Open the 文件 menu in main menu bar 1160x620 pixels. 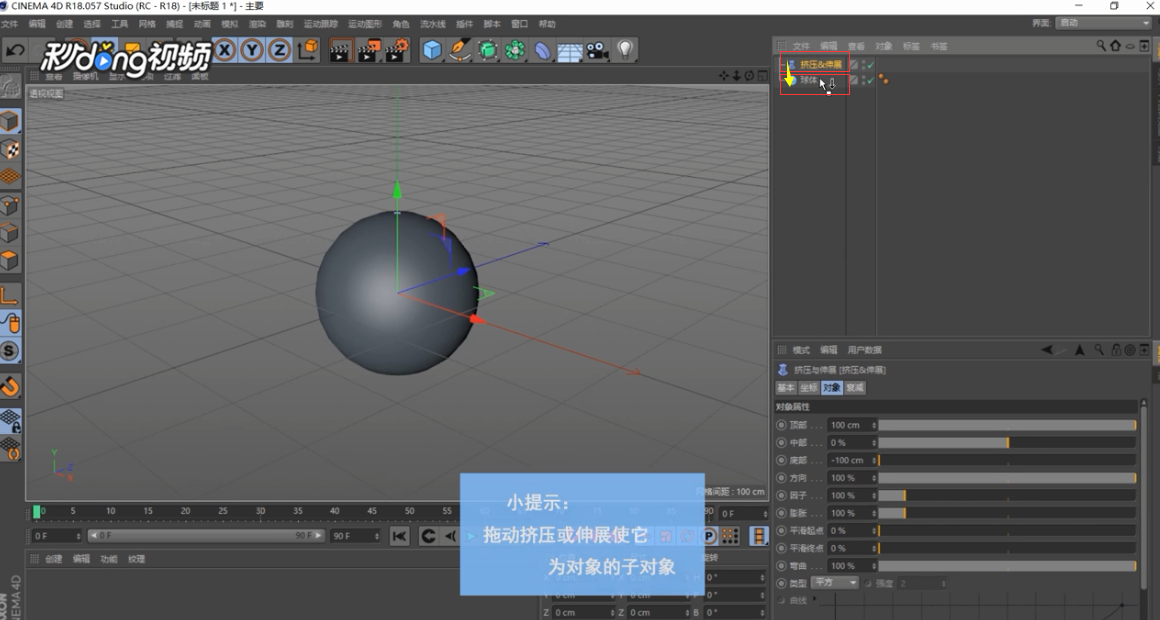[x=10, y=24]
